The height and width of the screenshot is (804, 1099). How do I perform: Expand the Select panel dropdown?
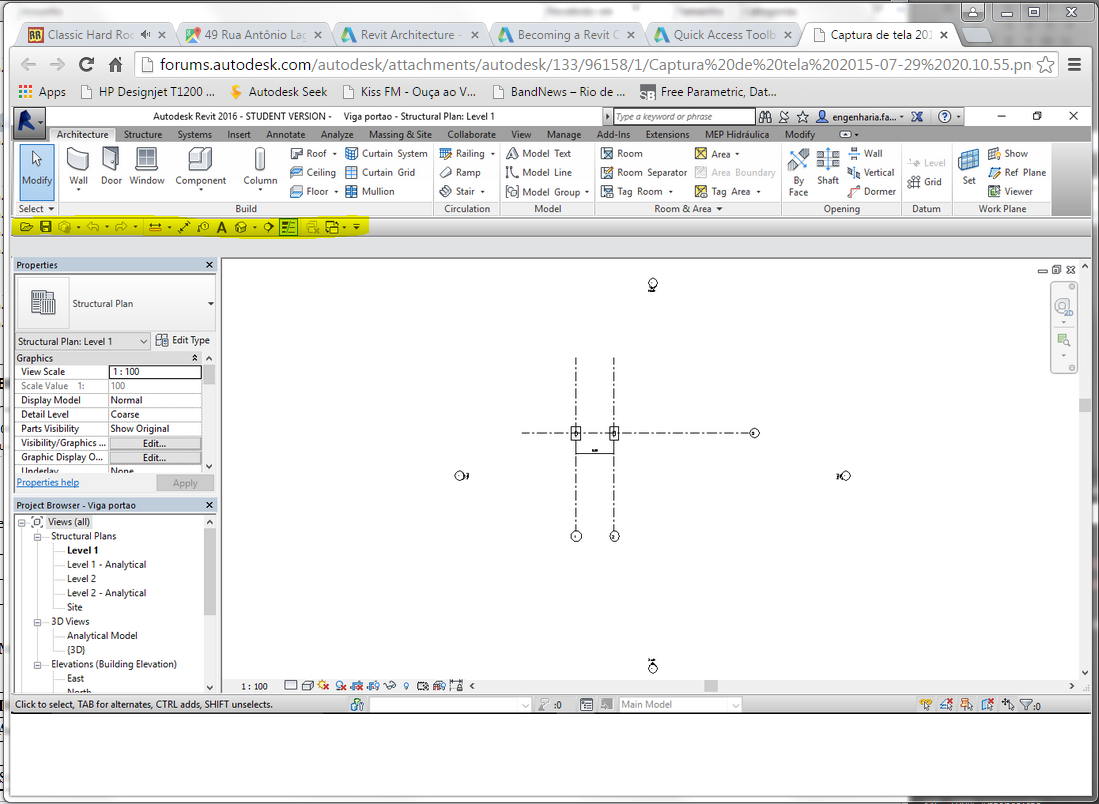click(x=36, y=209)
